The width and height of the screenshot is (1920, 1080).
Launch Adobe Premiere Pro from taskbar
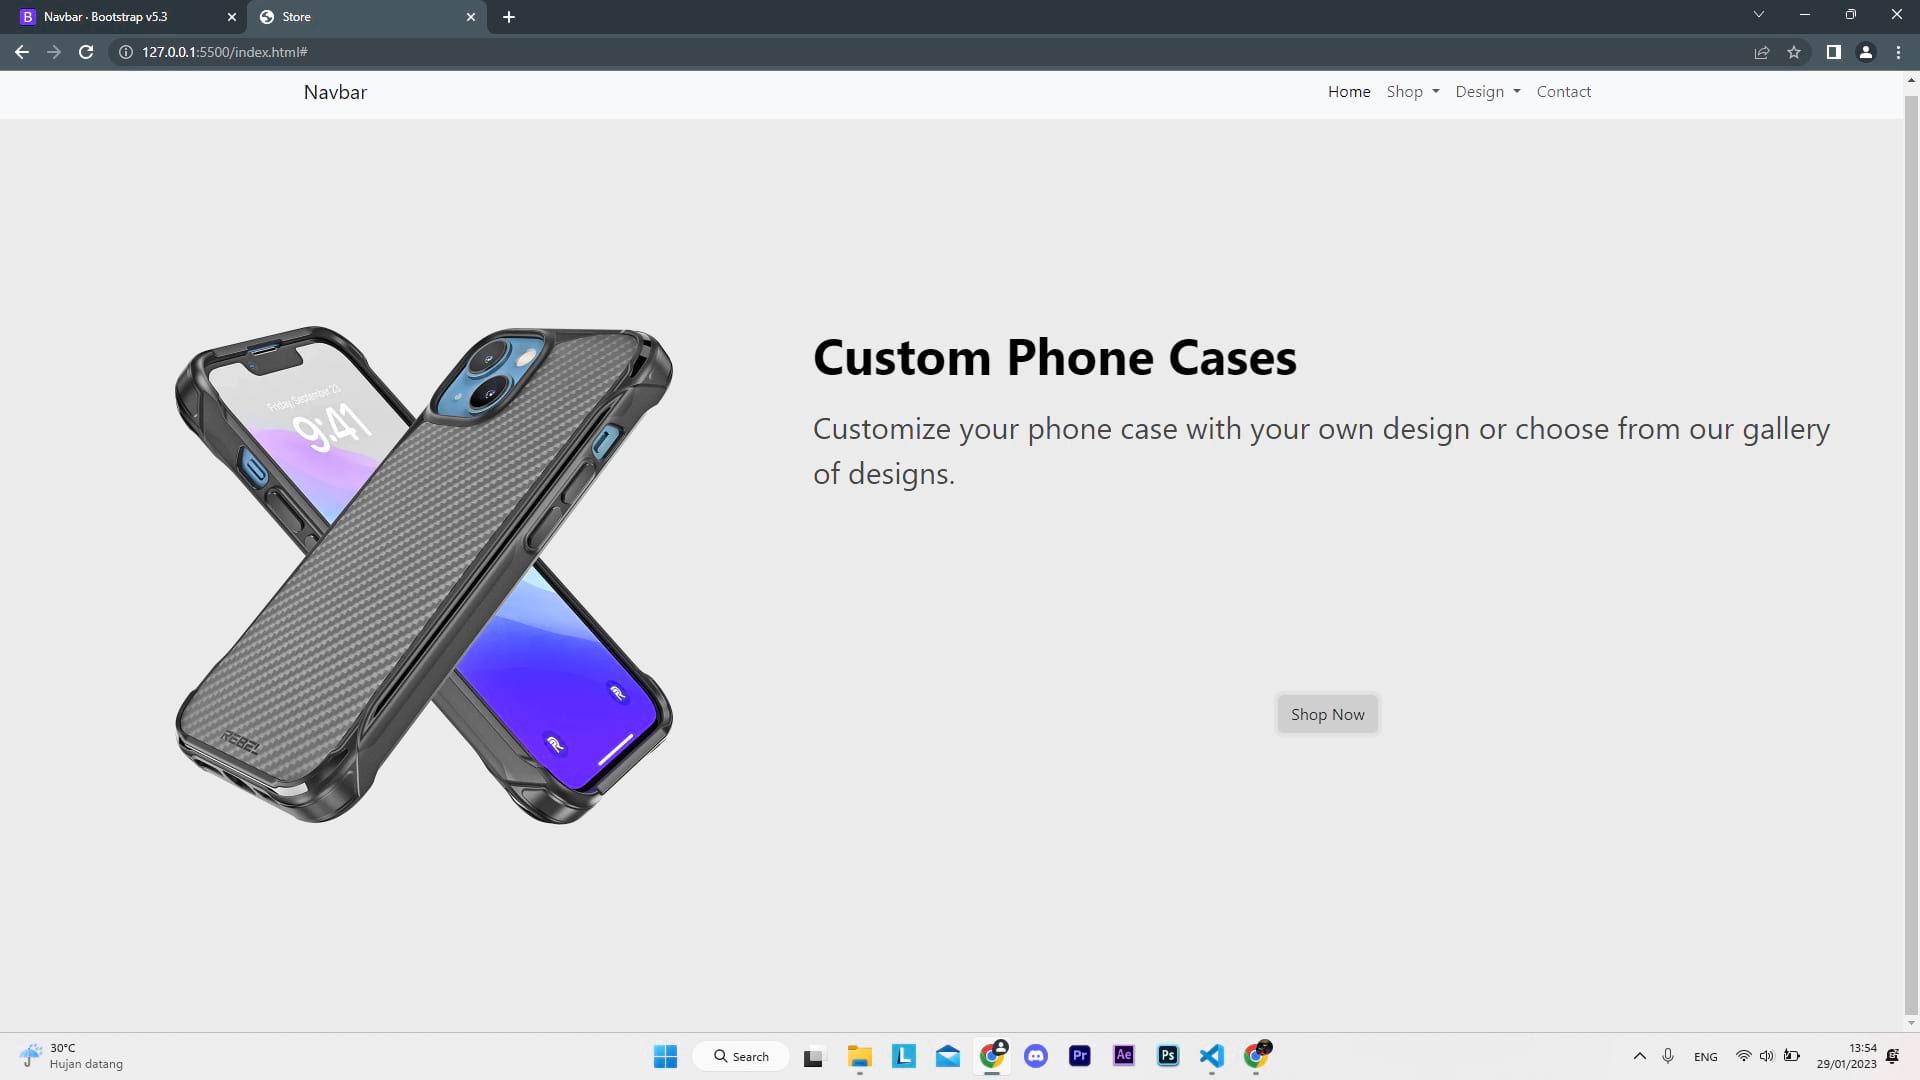[x=1080, y=1056]
